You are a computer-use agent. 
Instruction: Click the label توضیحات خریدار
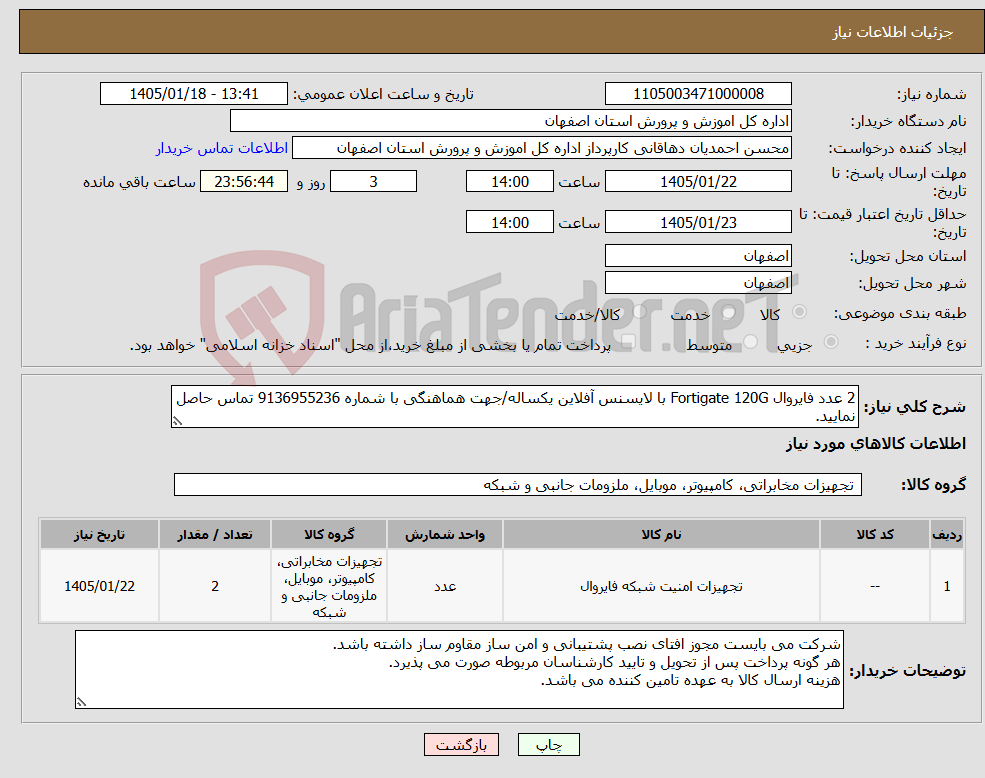908,671
